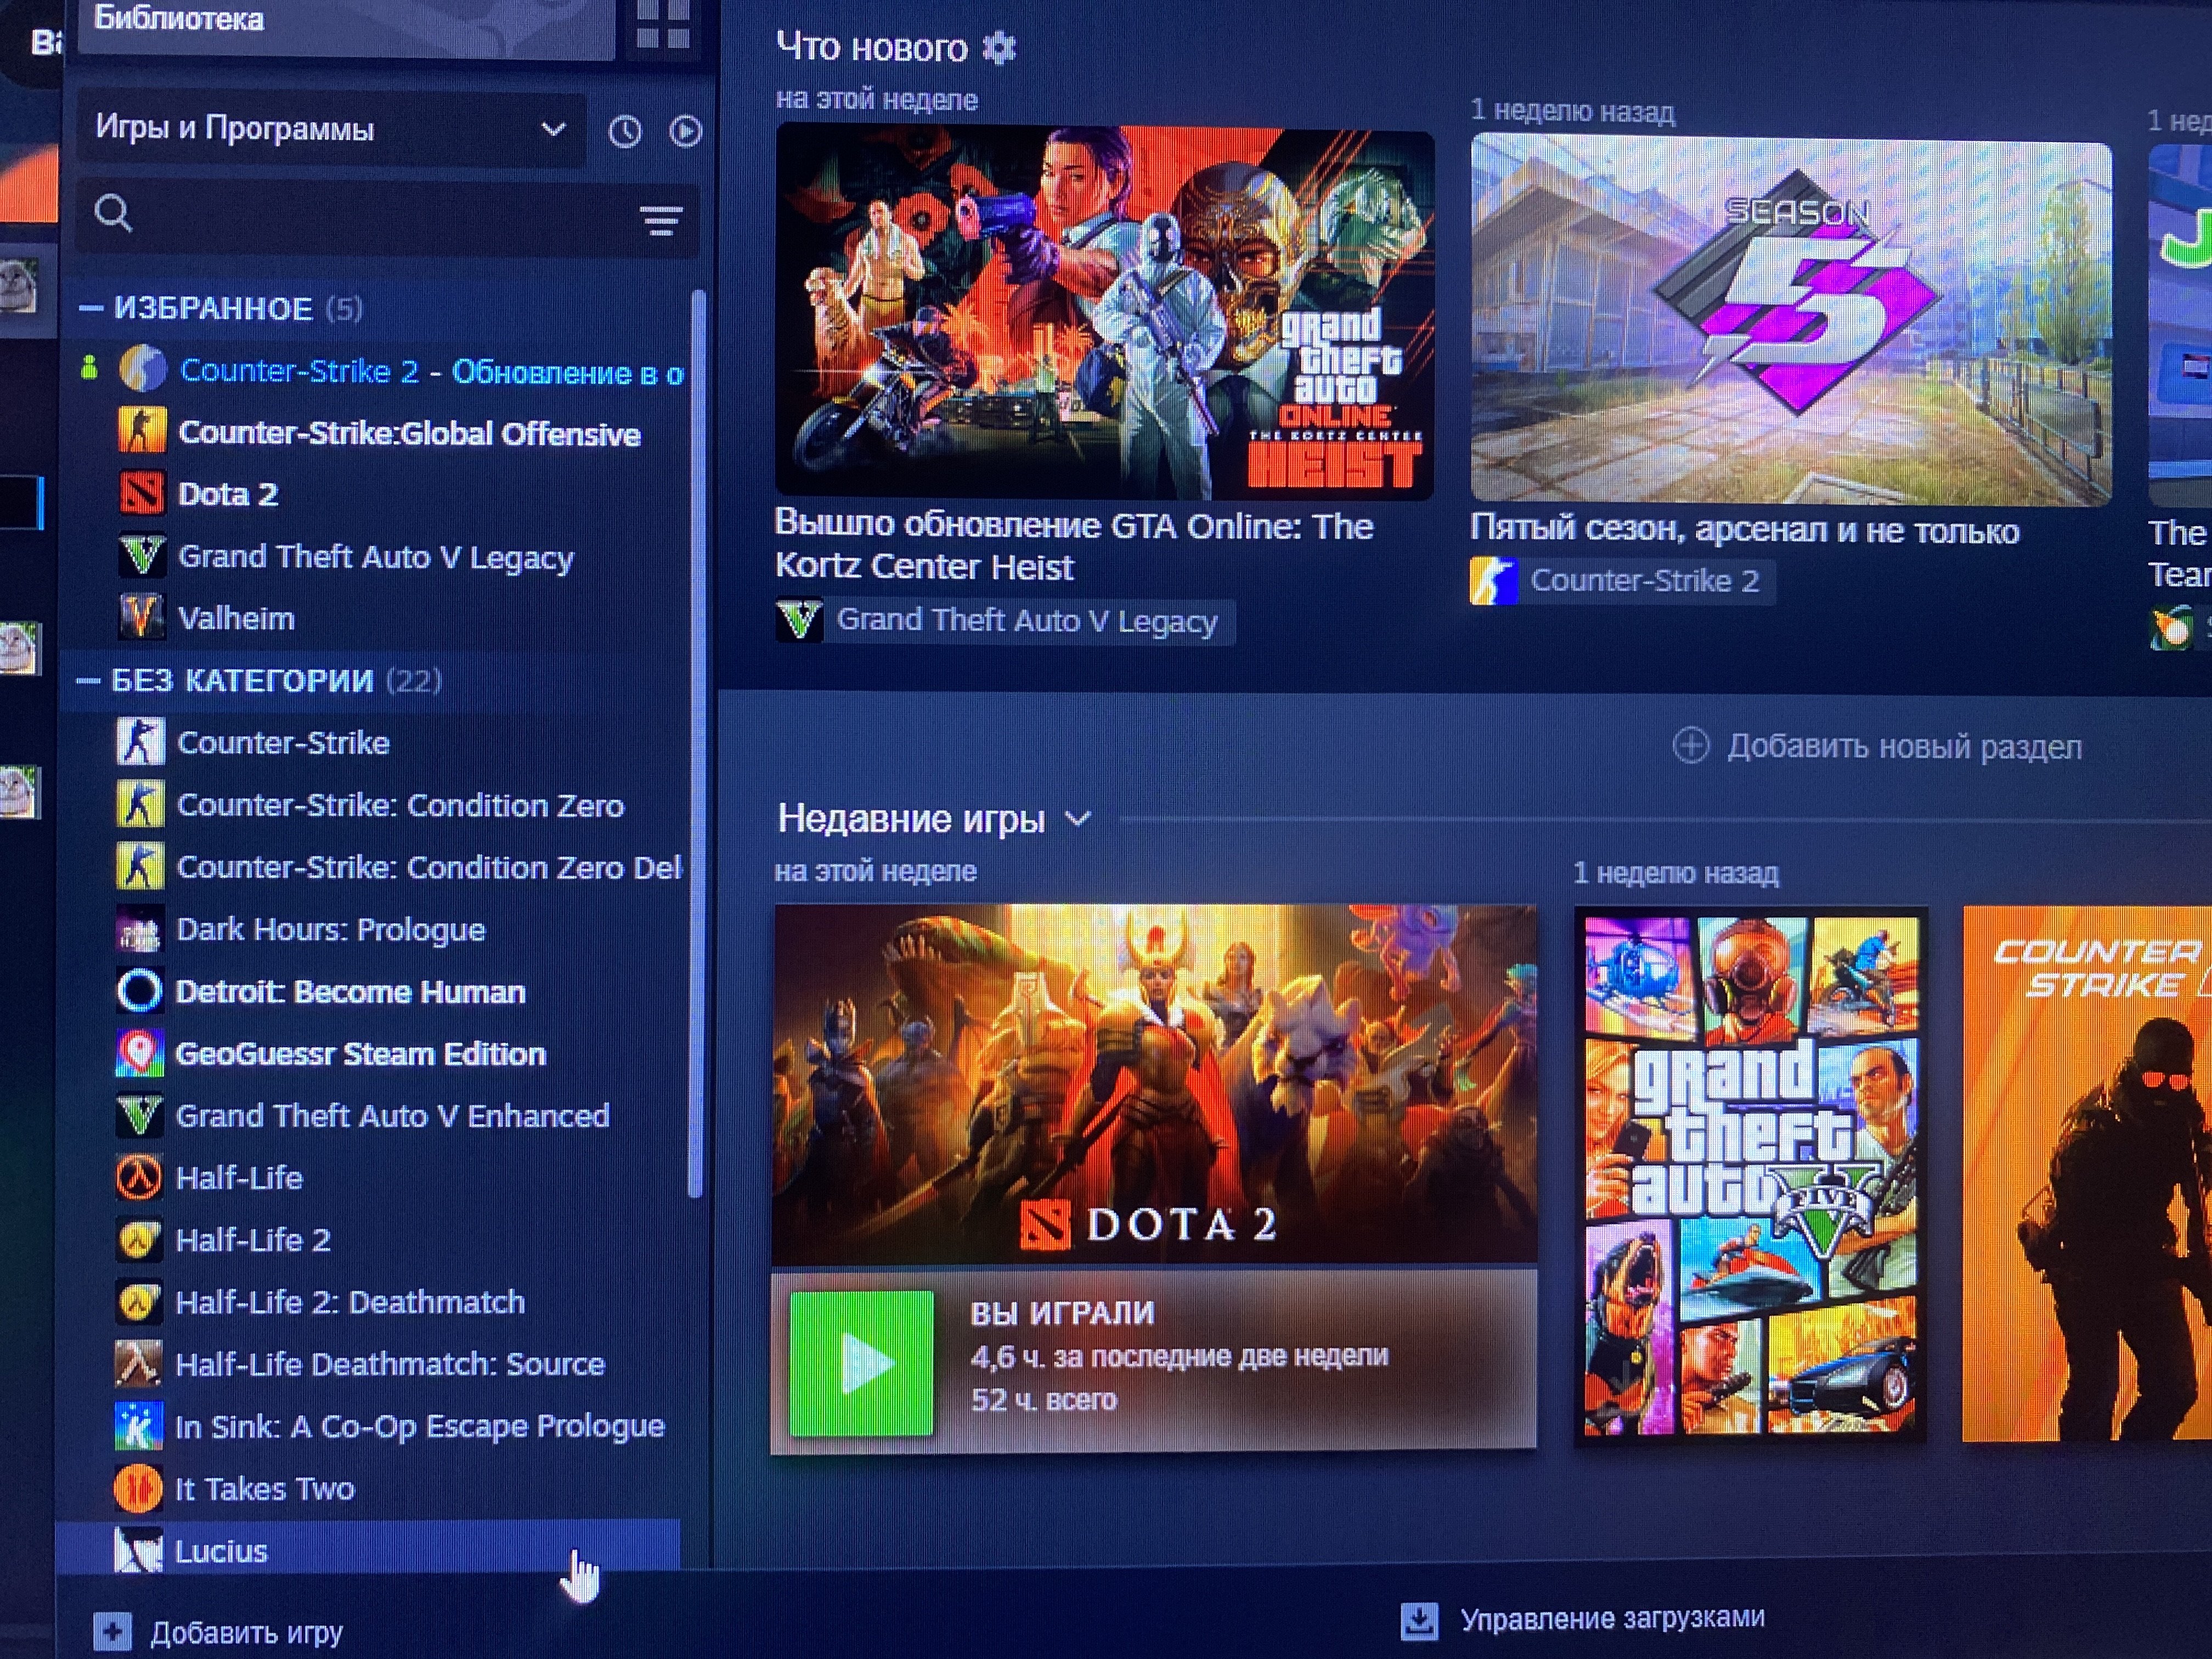Screen dimensions: 2212x1659
Task: Click the Grand Theft Auto V Enhanced icon
Action: click(139, 1115)
